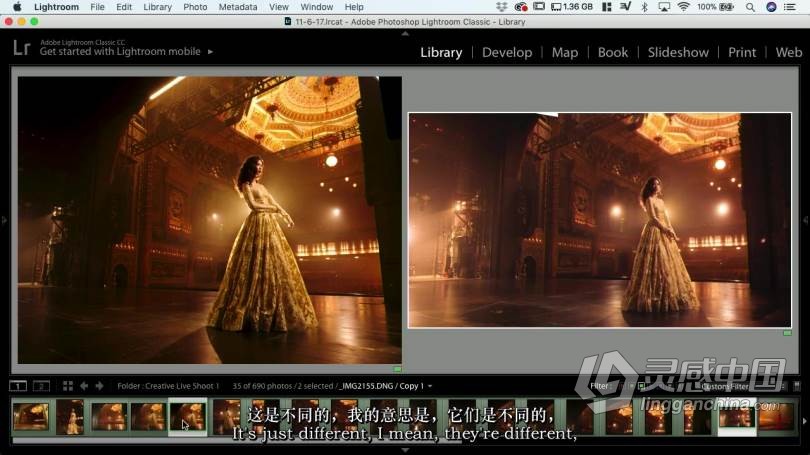
Task: Open the AirPlay display menu icon
Action: click(664, 7)
